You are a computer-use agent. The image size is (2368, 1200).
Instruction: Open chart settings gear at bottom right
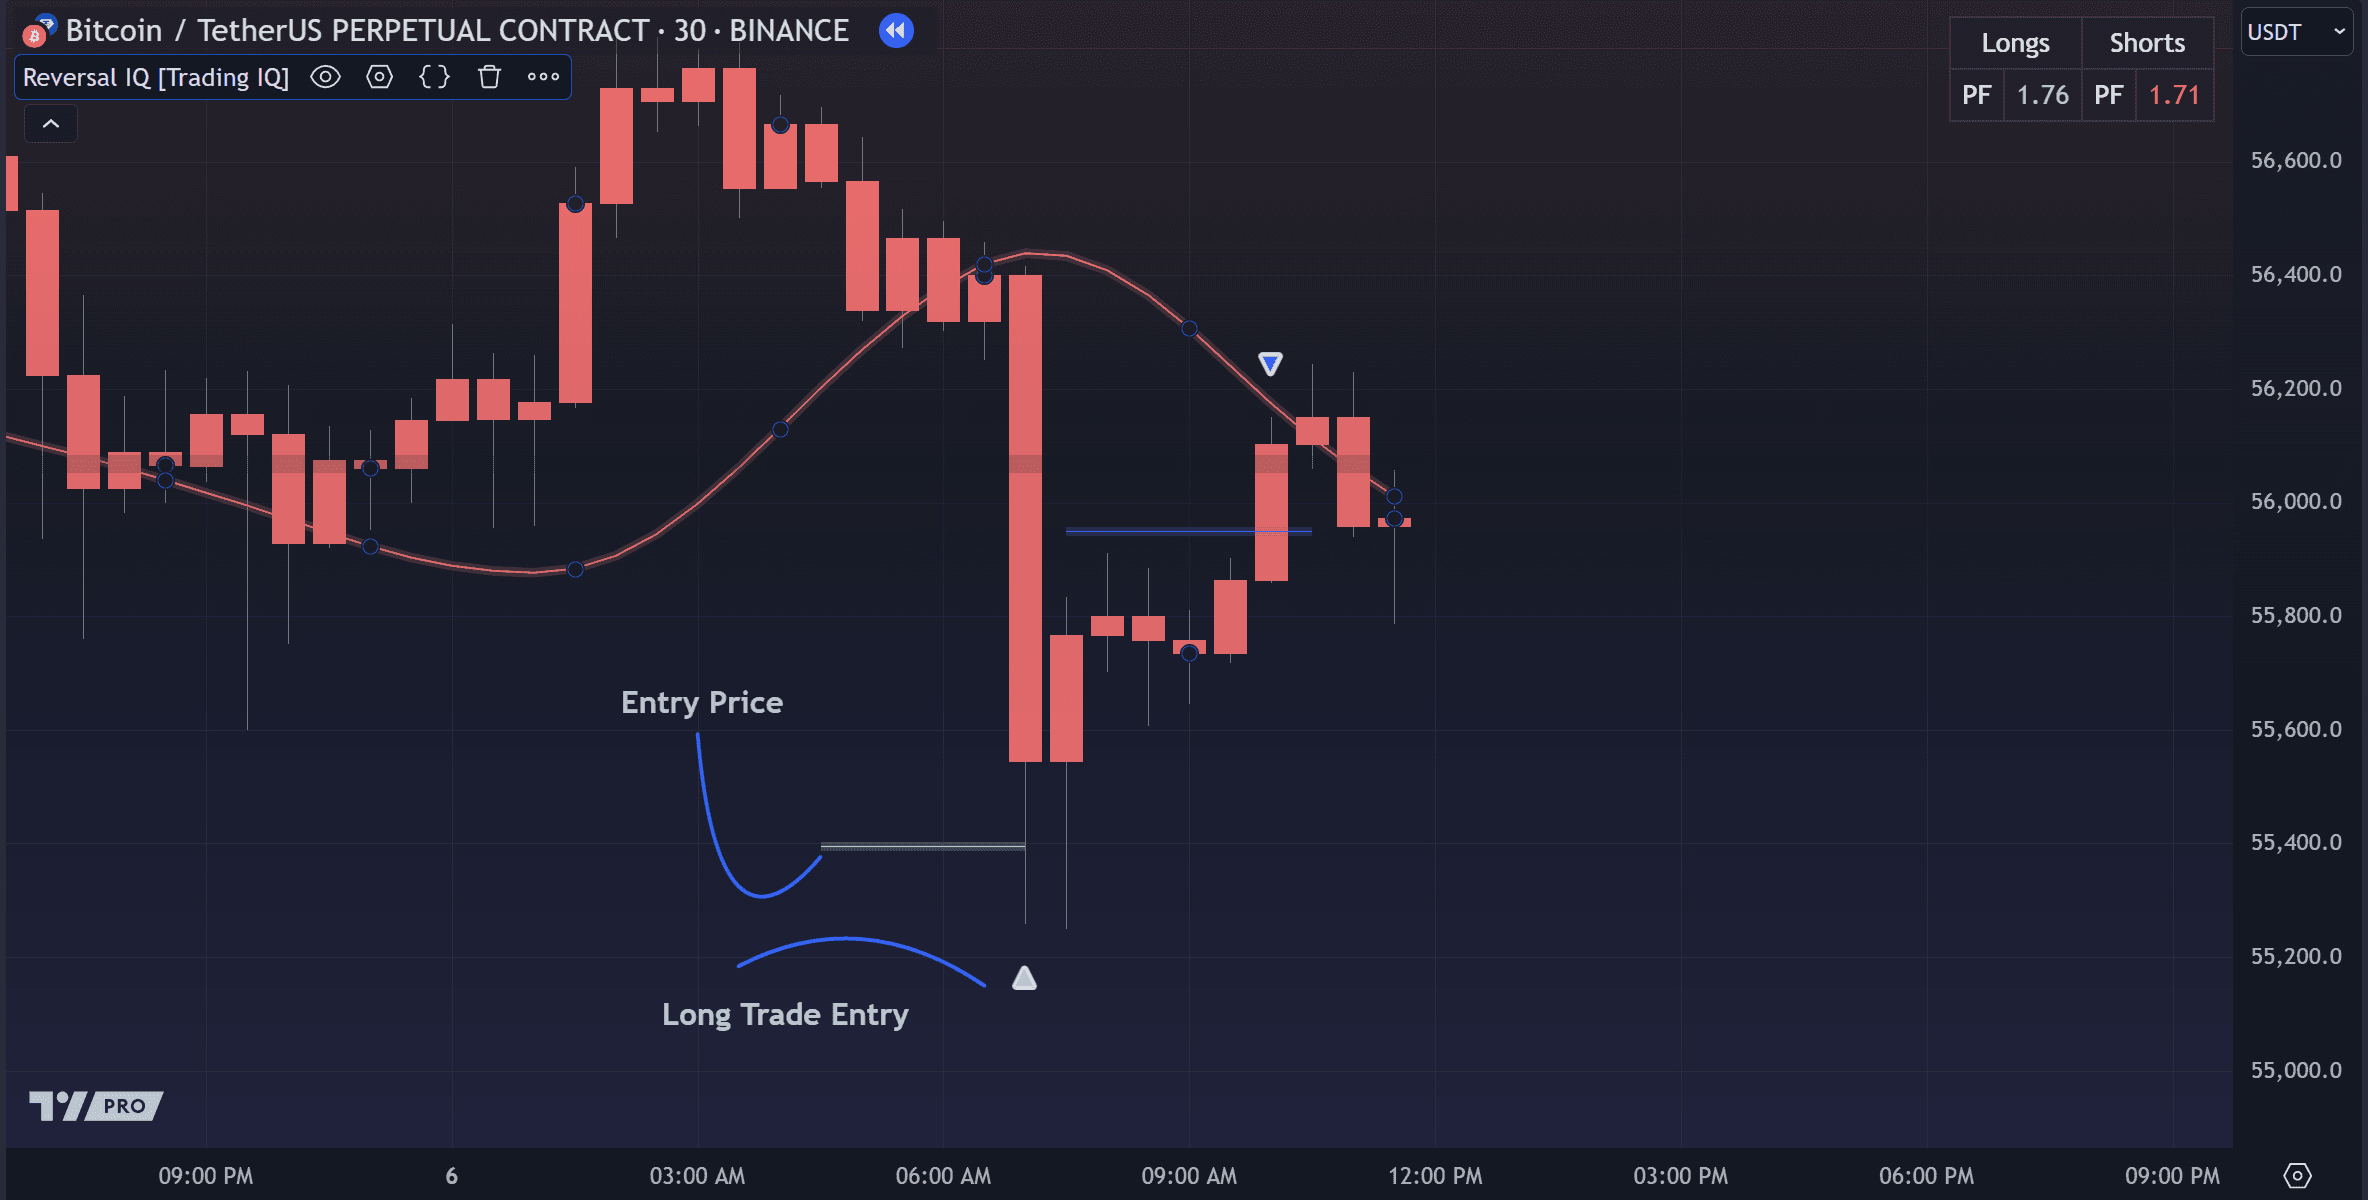tap(2297, 1176)
